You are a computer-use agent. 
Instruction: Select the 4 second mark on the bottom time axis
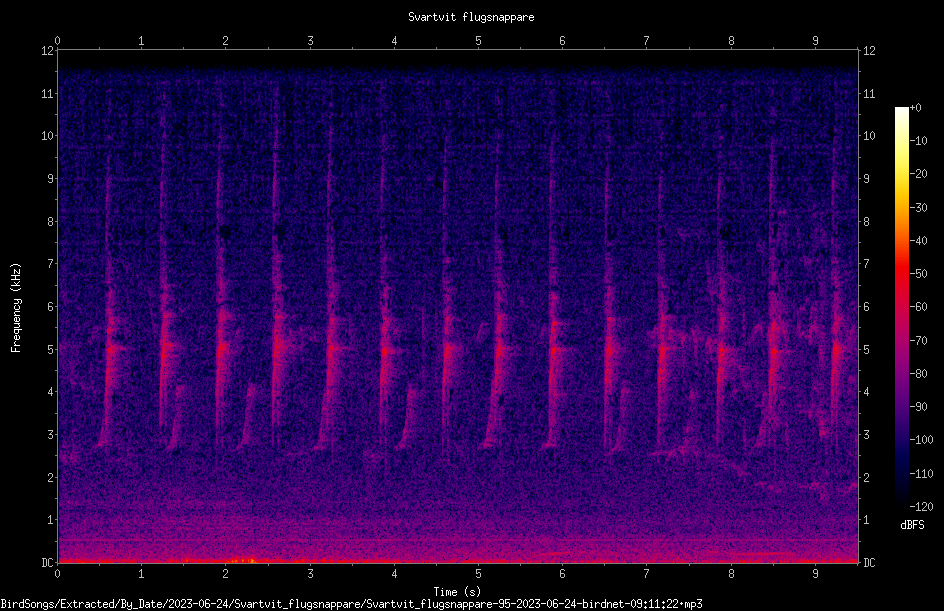point(394,574)
